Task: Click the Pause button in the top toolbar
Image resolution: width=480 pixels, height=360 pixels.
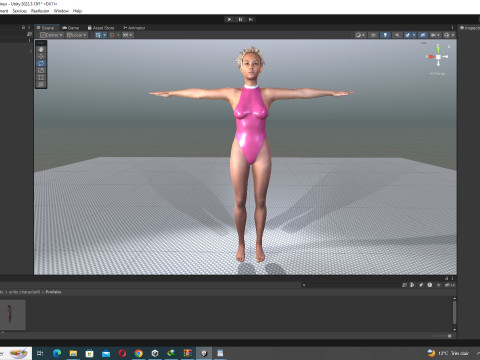Action: click(x=240, y=19)
